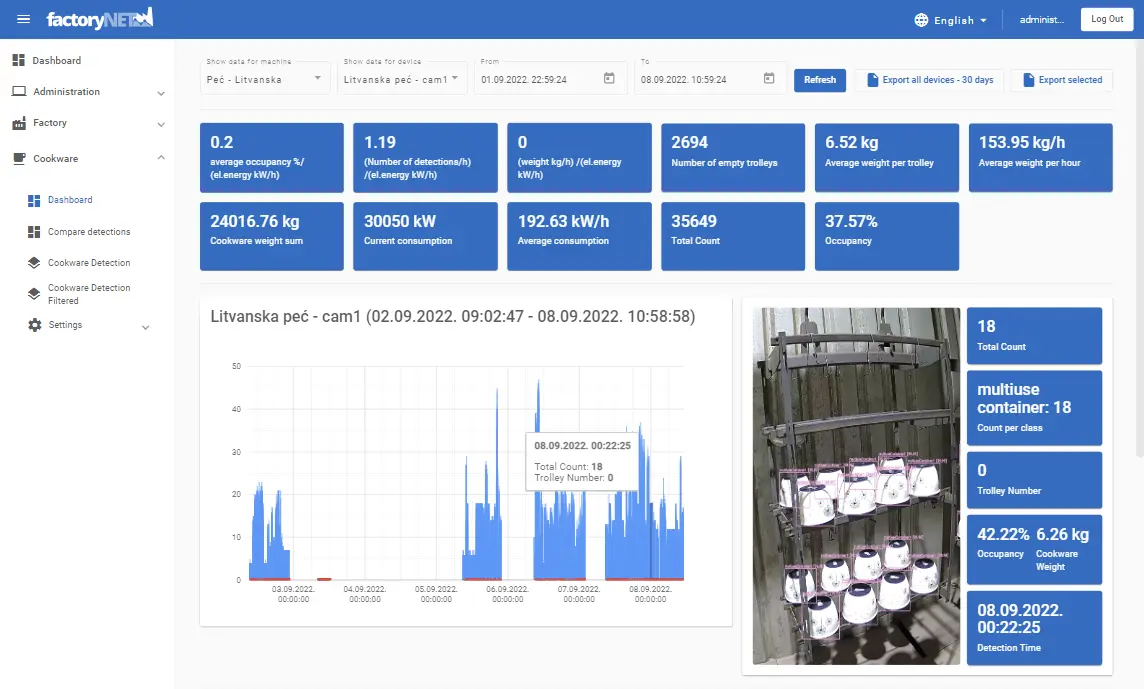The height and width of the screenshot is (689, 1144).
Task: Open the To date calendar picker
Action: [769, 78]
